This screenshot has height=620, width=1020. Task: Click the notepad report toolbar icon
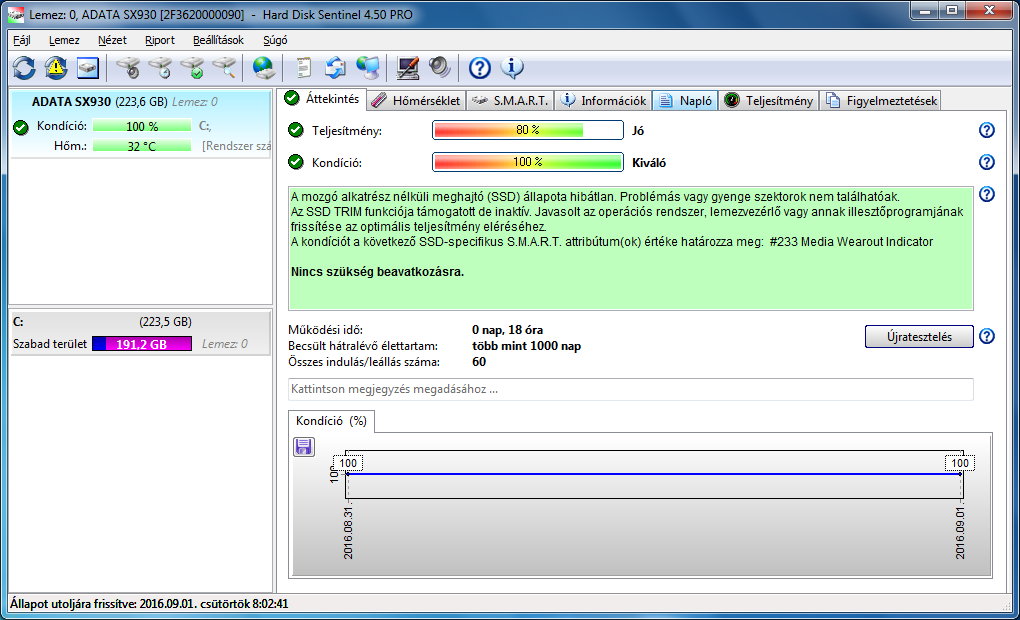pyautogui.click(x=303, y=68)
